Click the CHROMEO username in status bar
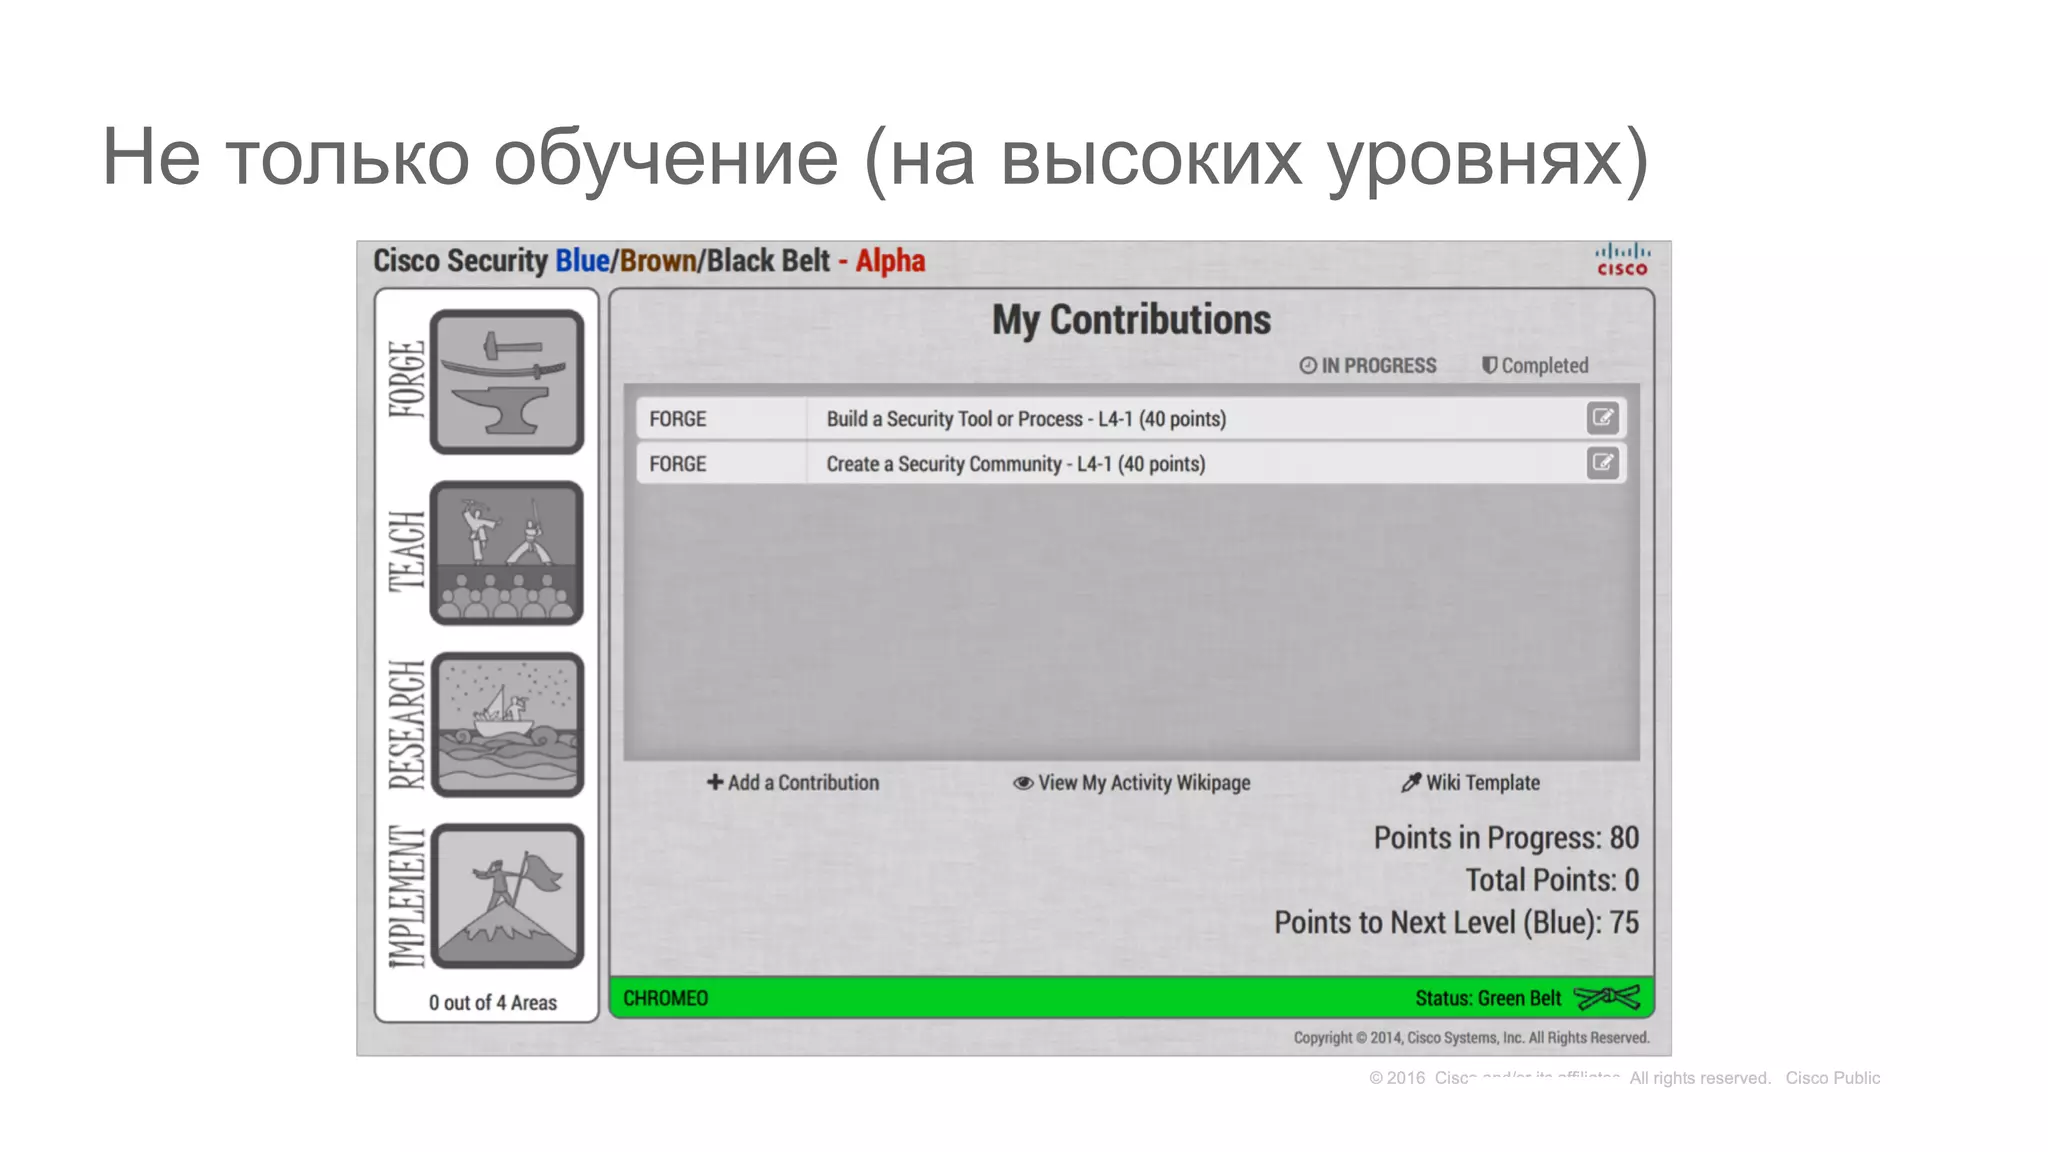 click(x=666, y=998)
